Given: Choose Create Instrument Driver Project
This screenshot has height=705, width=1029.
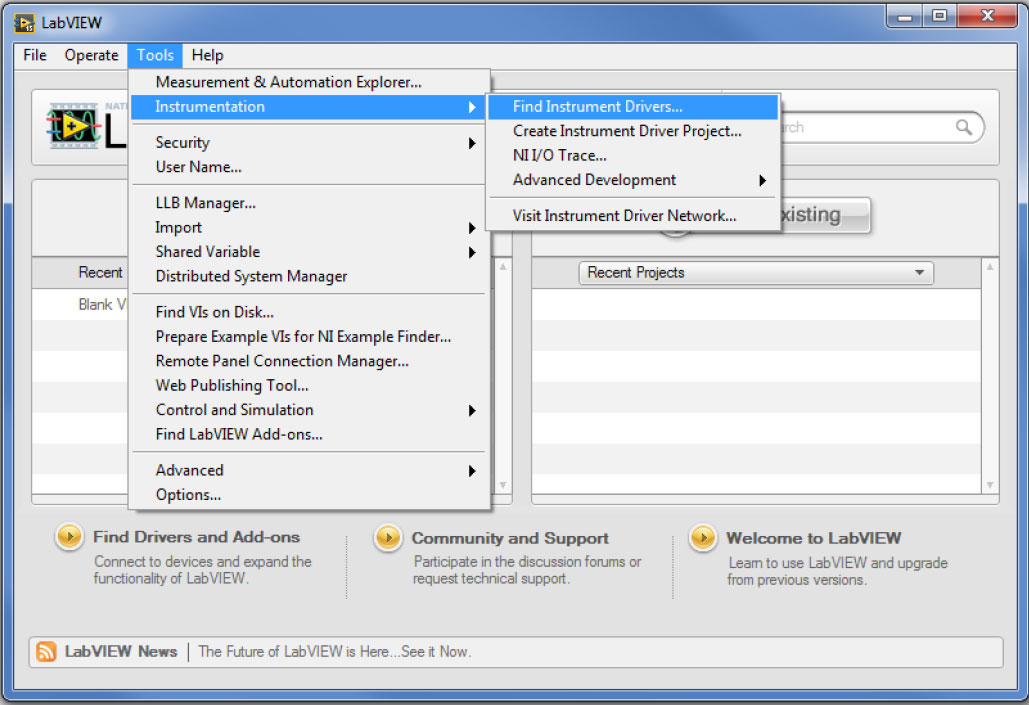Looking at the screenshot, I should point(627,131).
